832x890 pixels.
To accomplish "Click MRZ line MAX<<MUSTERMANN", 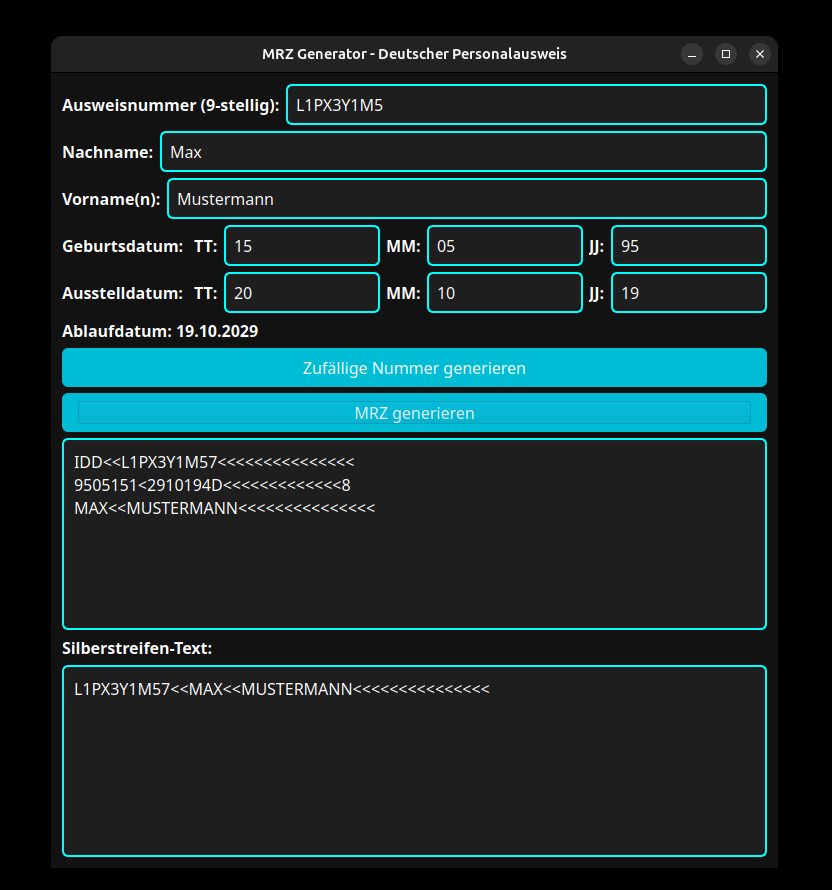I will 225,508.
